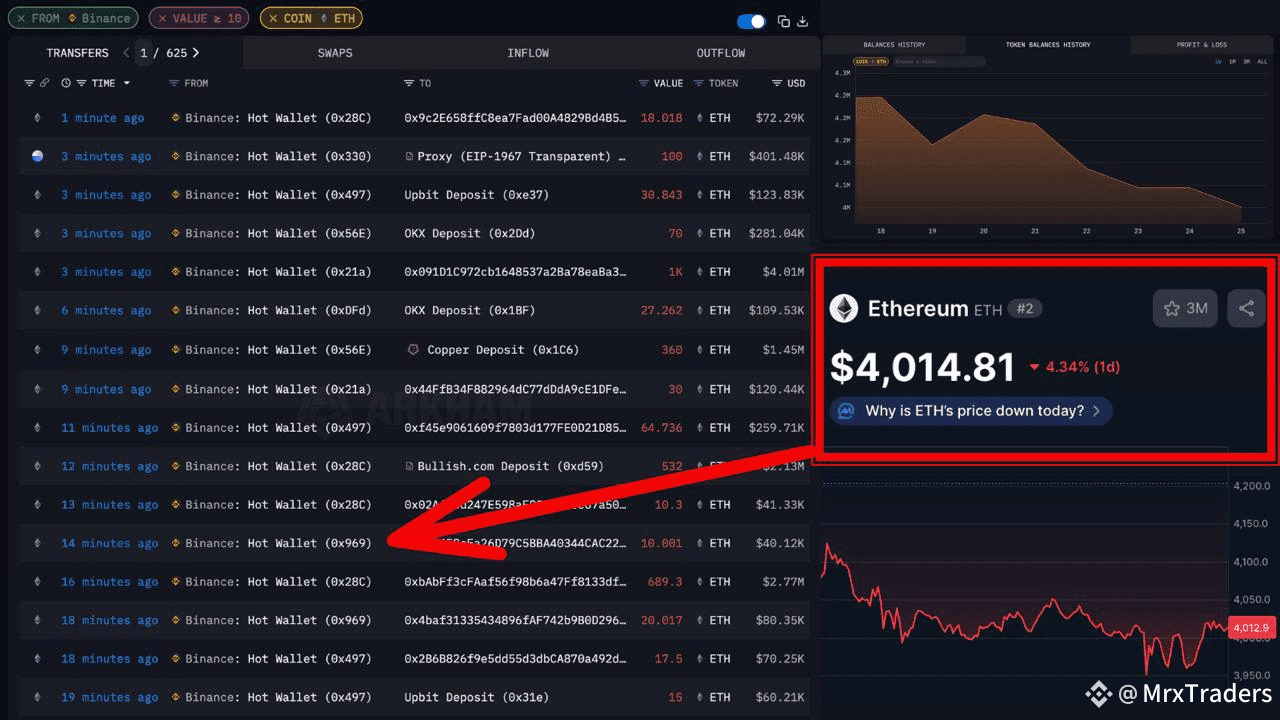Remove the FROM Binance filter chip

click(21, 18)
